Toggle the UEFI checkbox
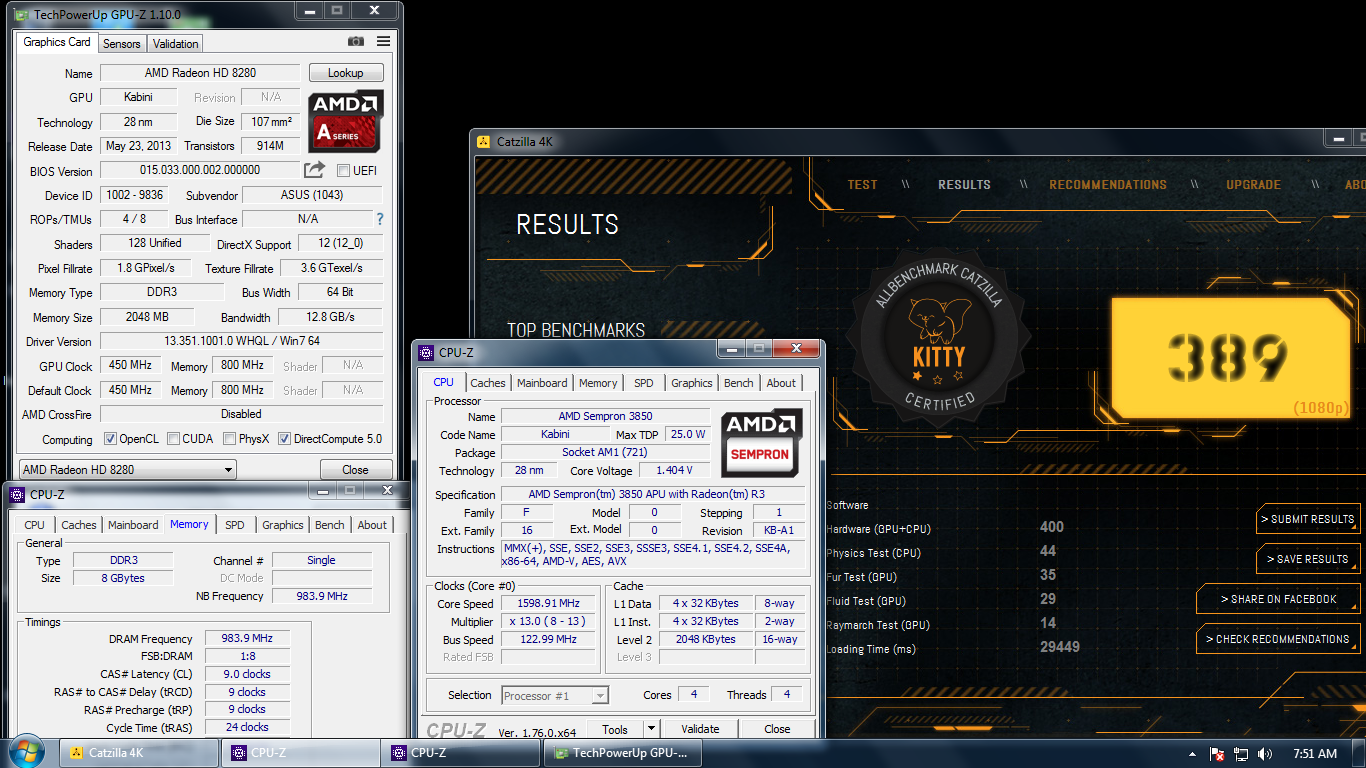This screenshot has width=1366, height=768. coord(343,171)
